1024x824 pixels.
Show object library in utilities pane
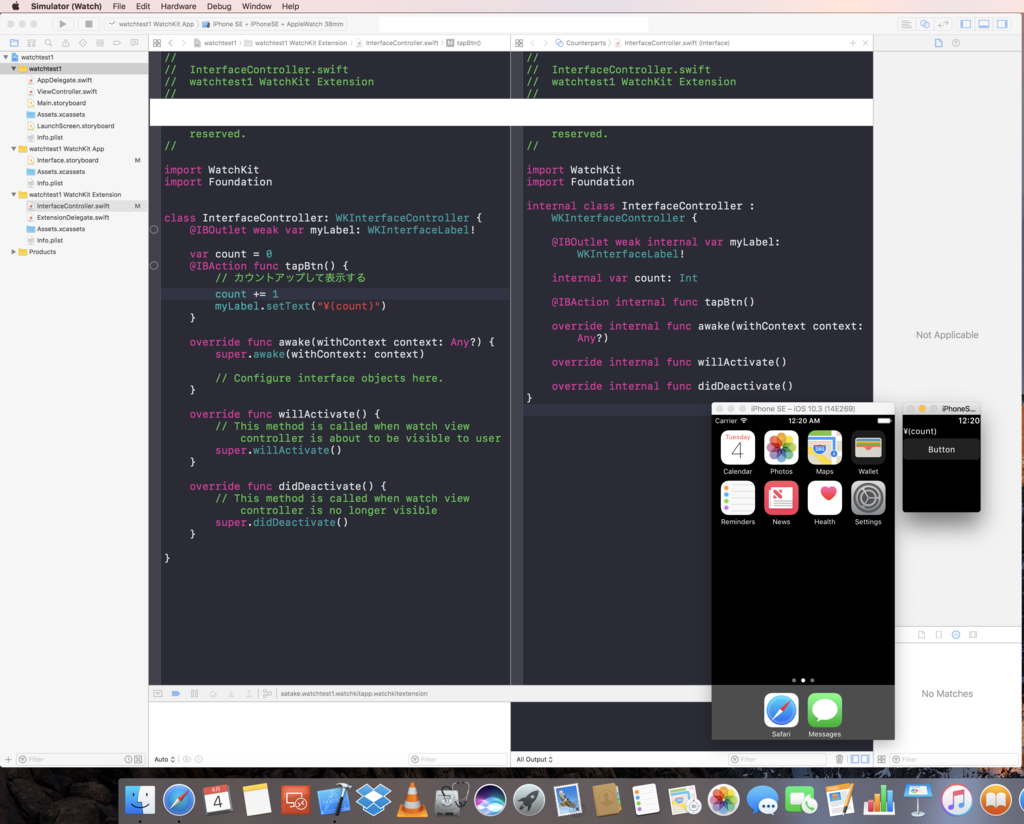point(956,635)
